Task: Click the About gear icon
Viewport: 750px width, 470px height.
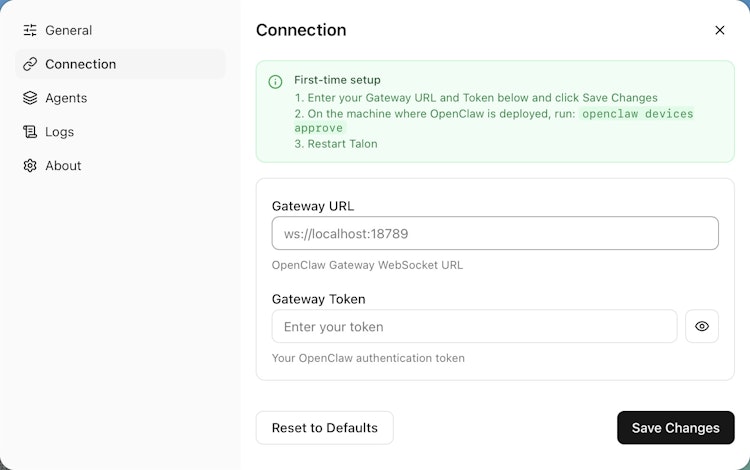Action: 30,166
